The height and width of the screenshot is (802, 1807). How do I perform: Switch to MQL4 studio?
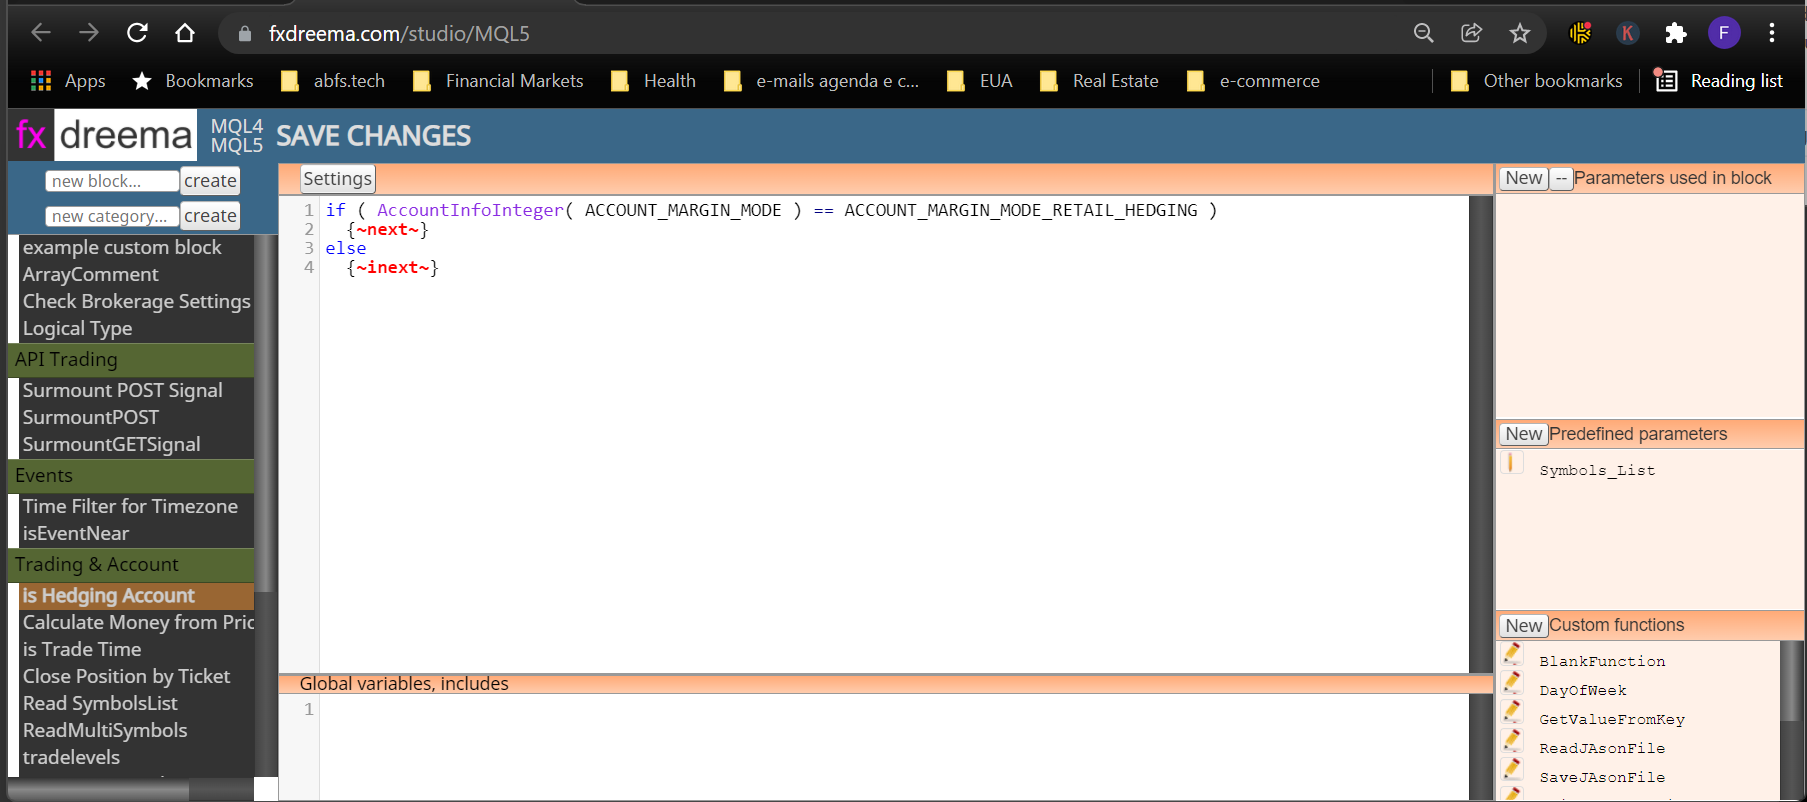[237, 126]
